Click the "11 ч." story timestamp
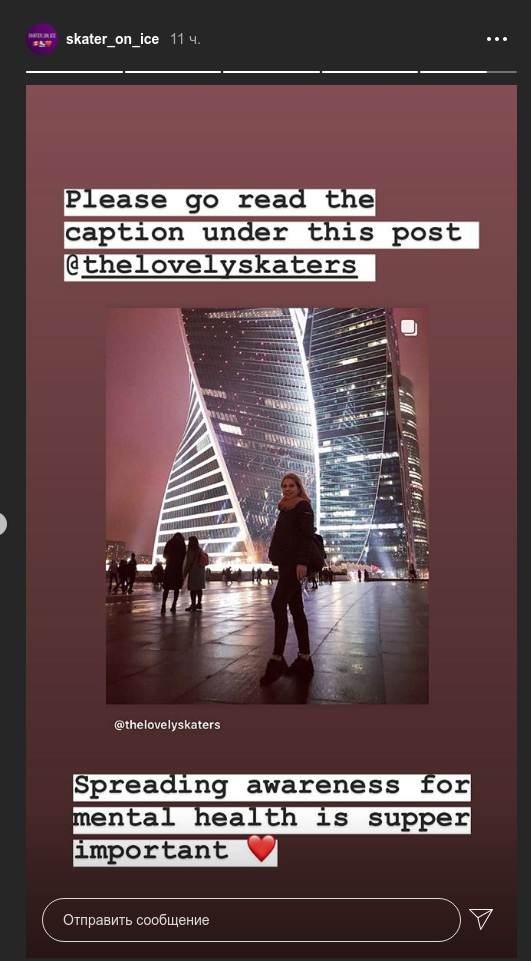Image resolution: width=531 pixels, height=961 pixels. click(x=185, y=39)
